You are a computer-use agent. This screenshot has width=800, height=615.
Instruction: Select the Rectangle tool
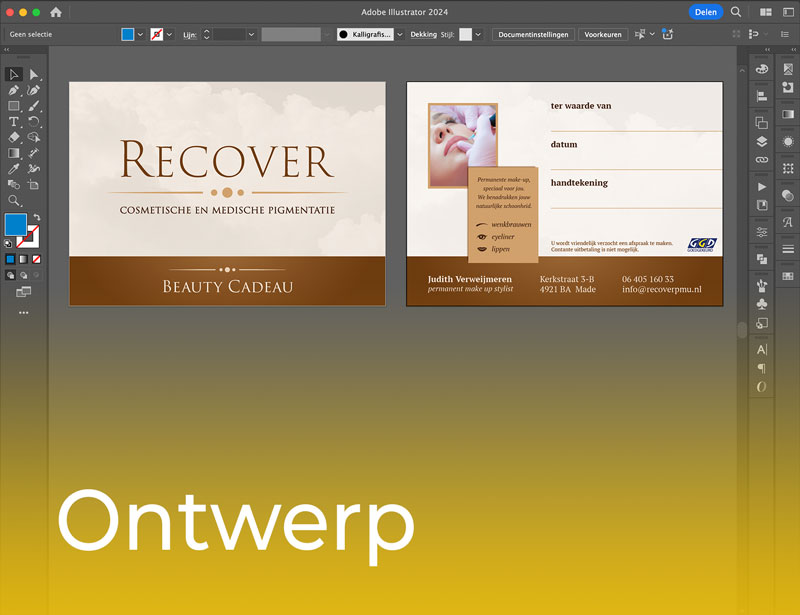14,106
